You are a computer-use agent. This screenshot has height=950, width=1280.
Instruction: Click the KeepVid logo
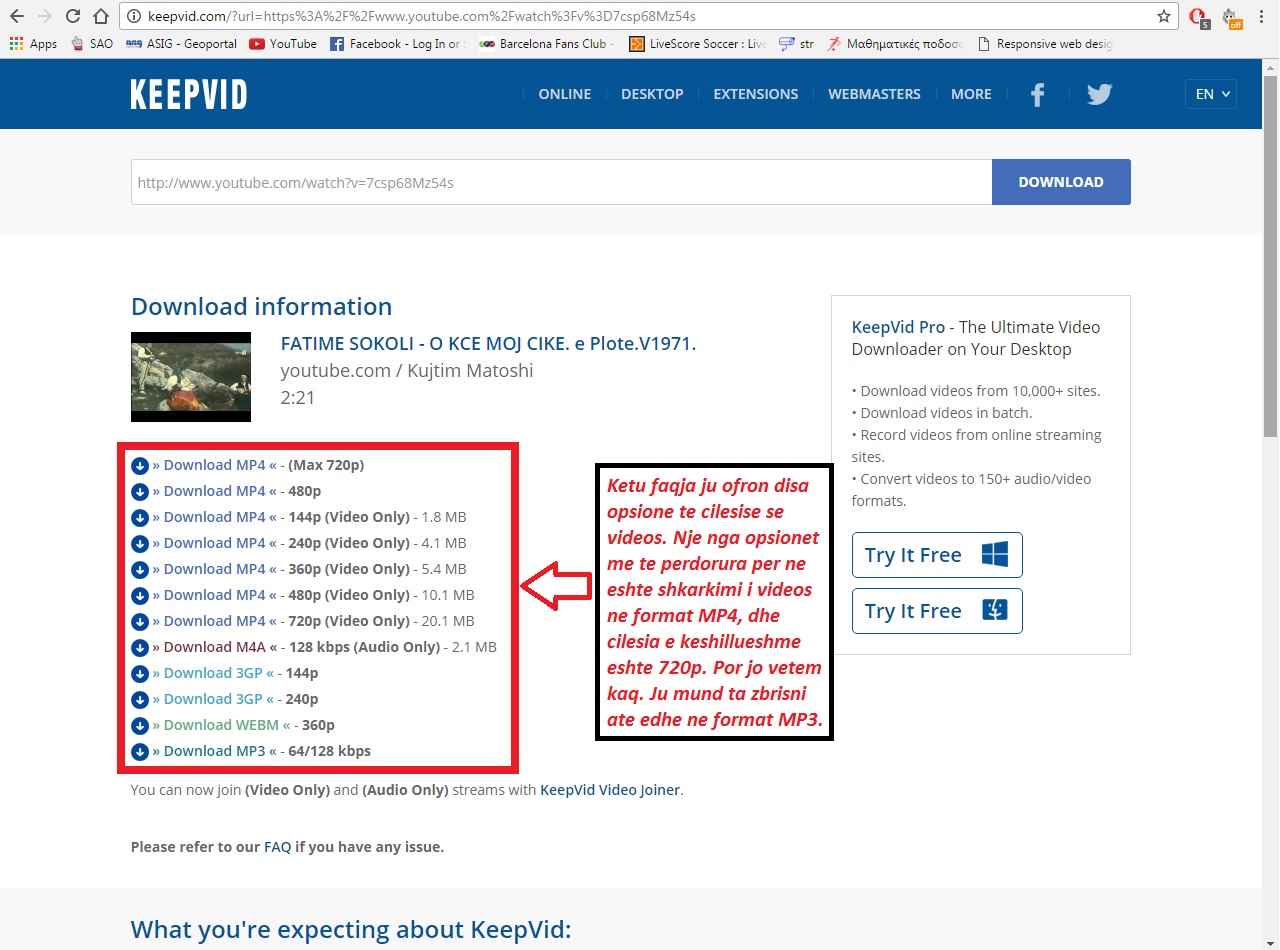pos(188,94)
